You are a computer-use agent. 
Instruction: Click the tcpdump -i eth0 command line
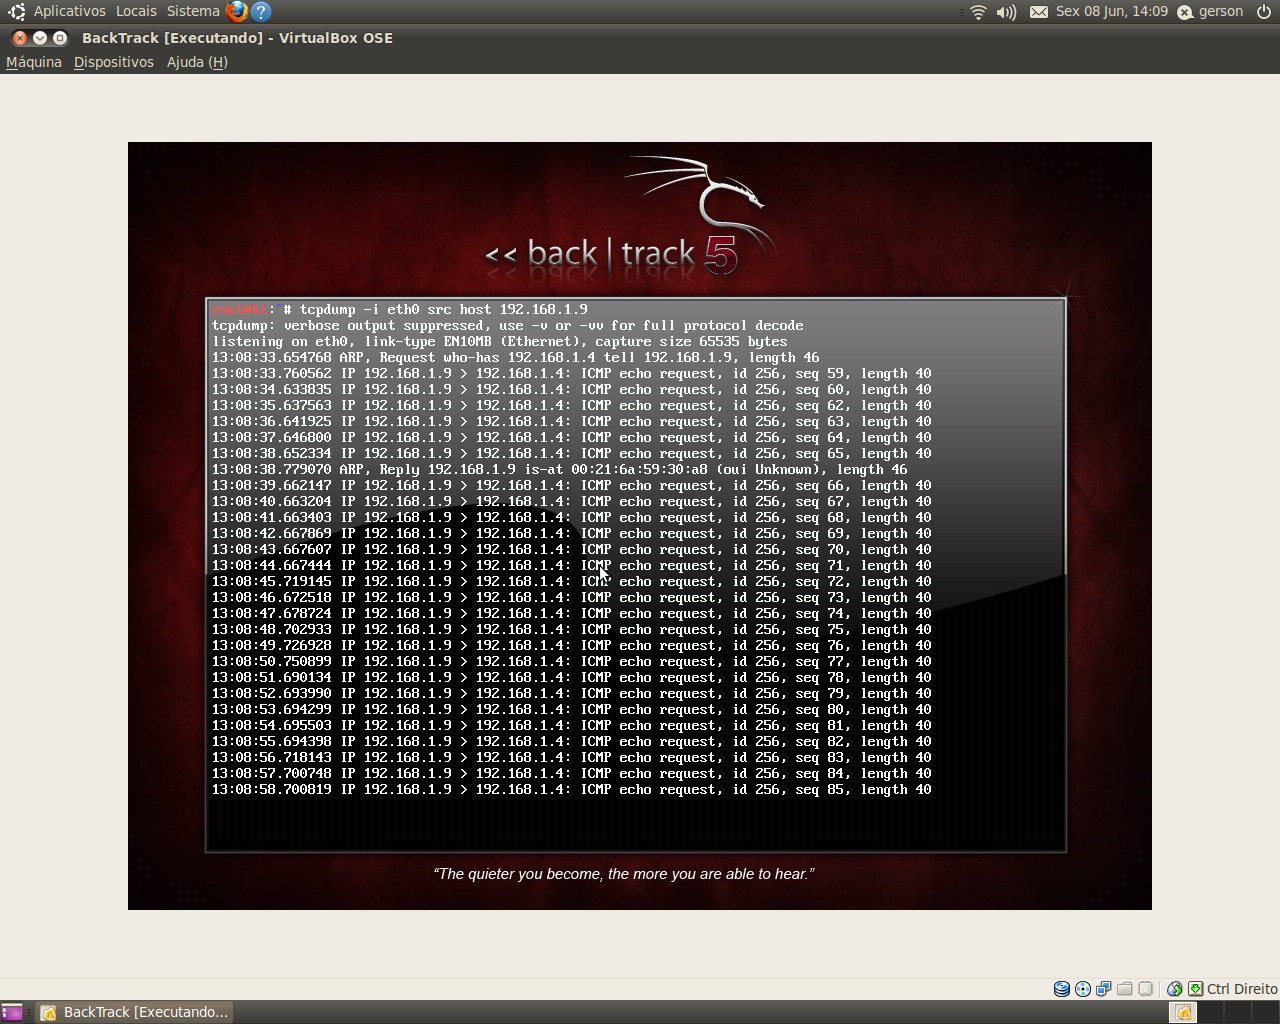point(400,310)
